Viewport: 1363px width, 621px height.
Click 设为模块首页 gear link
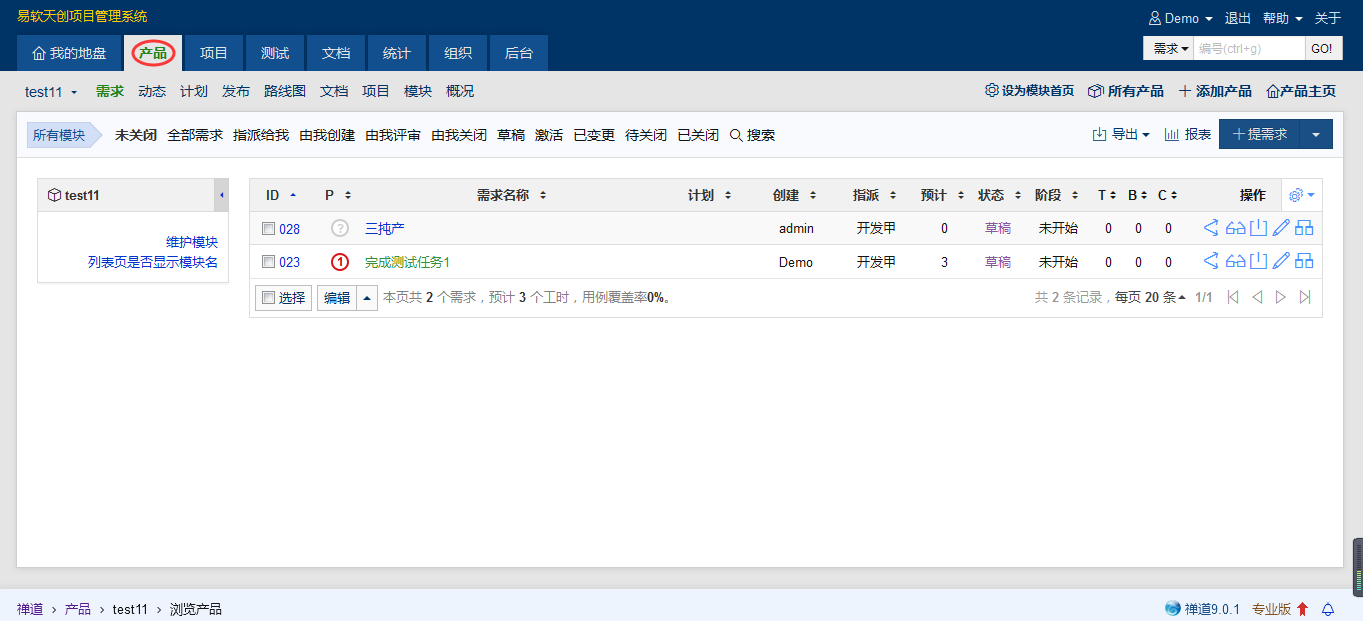coord(1030,91)
